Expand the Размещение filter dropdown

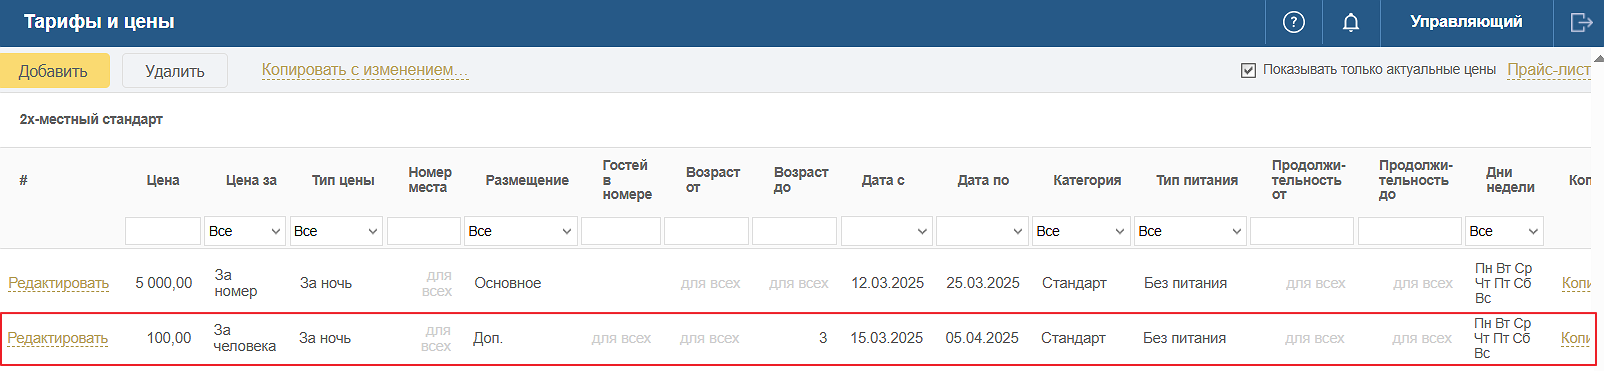click(521, 231)
